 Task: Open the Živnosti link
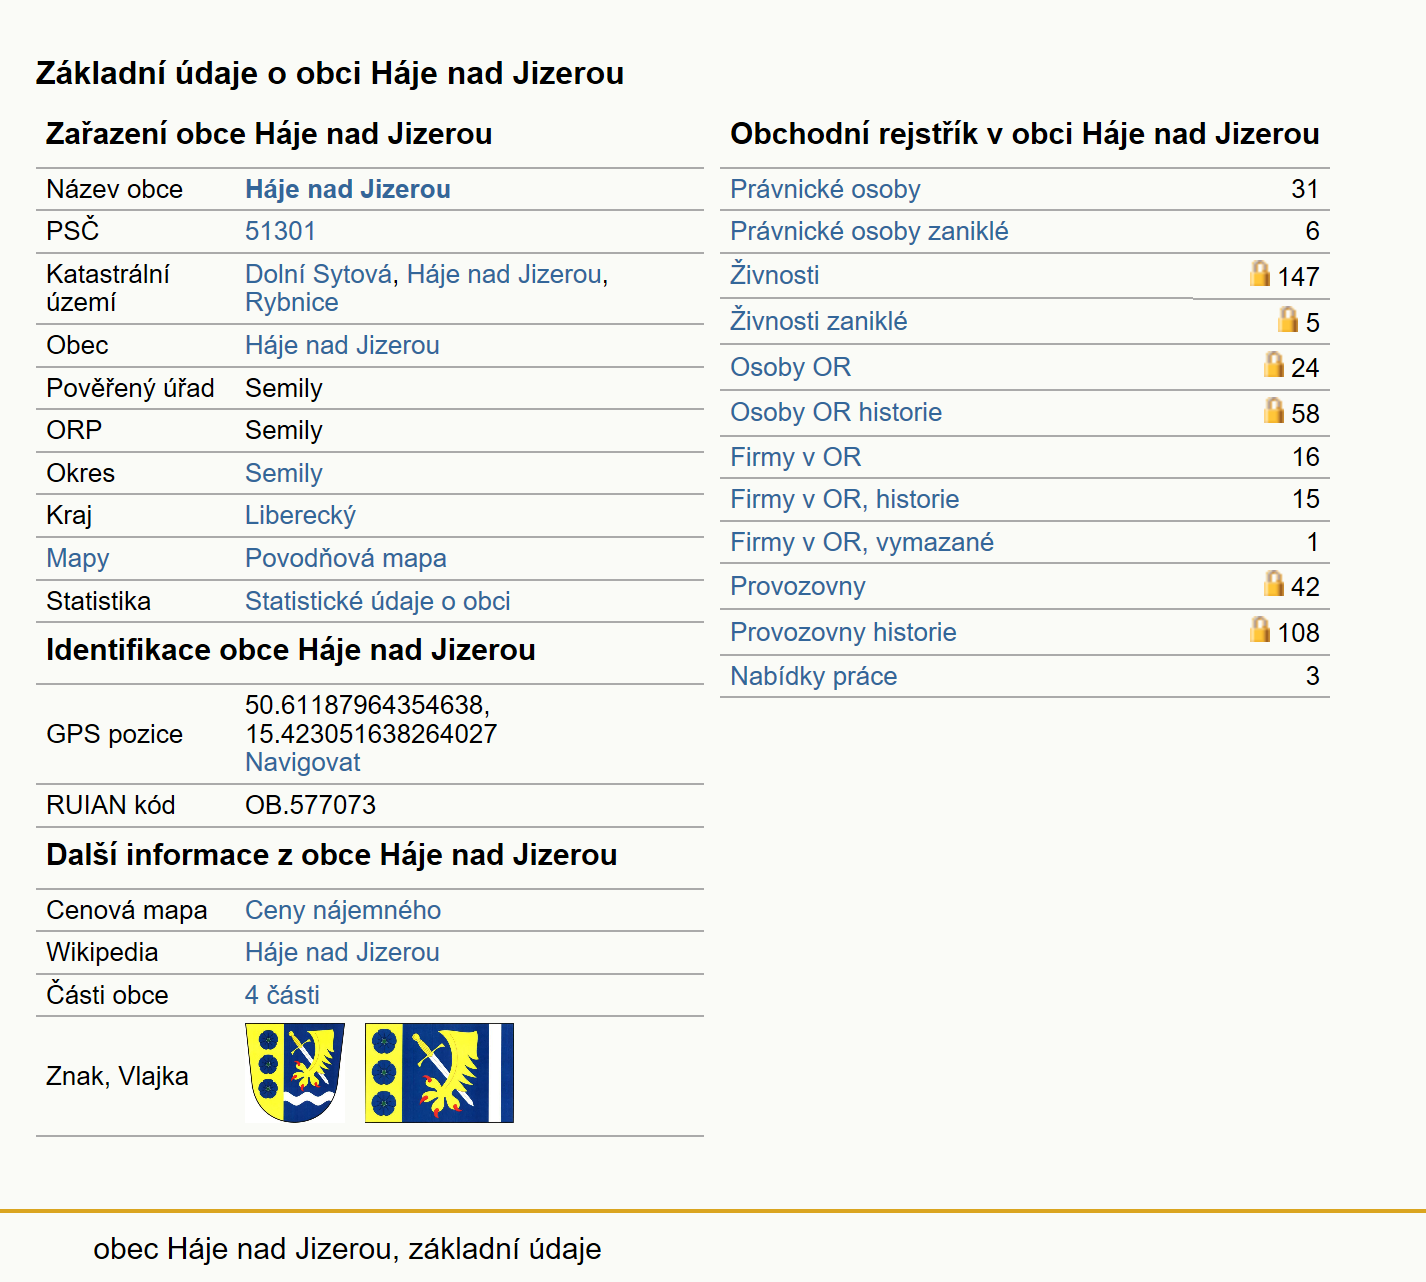774,274
